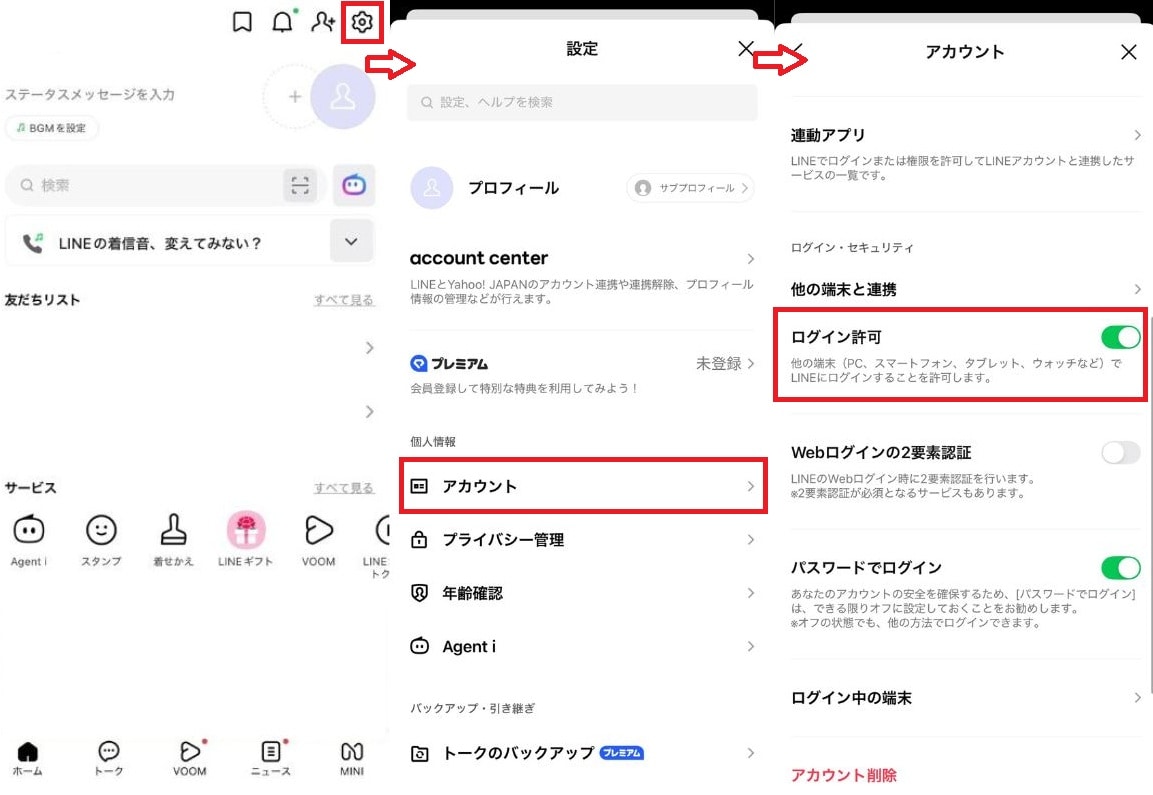Open 連動アプリ linked apps row
Image resolution: width=1153 pixels, height=795 pixels.
[x=965, y=154]
